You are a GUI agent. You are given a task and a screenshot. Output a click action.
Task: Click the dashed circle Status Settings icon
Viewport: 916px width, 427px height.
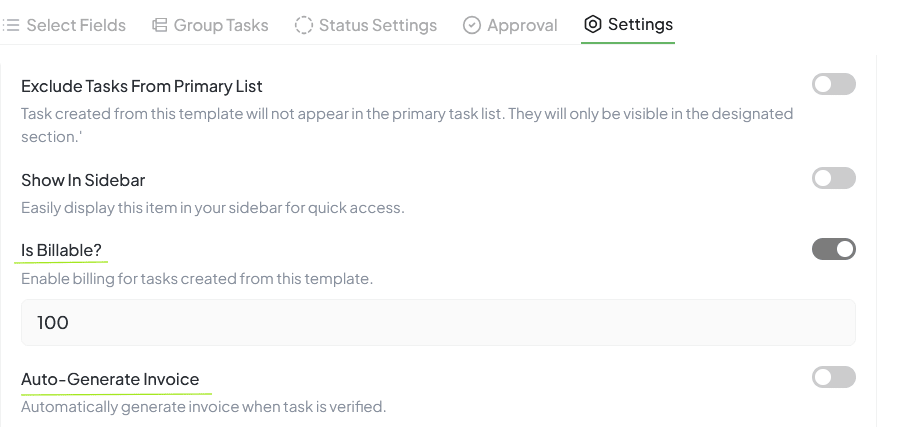coord(304,25)
